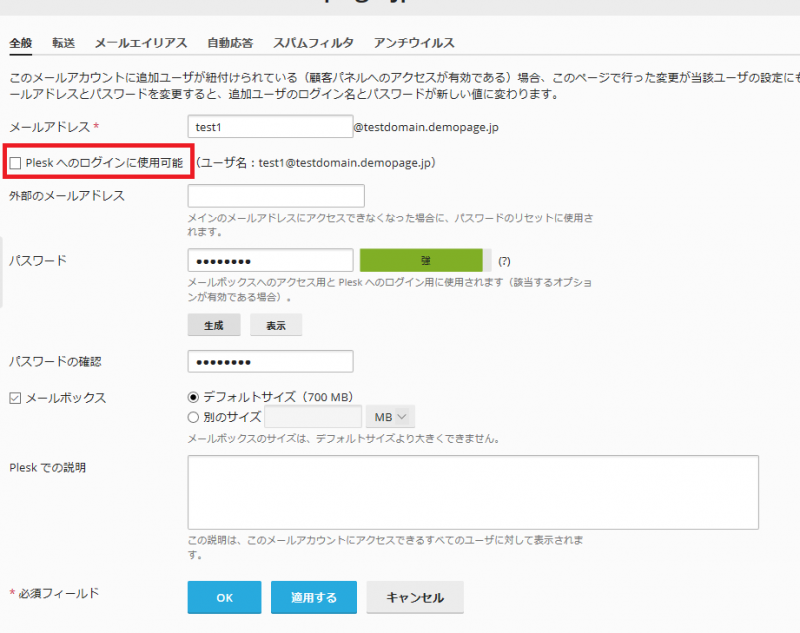The height and width of the screenshot is (633, 800).
Task: Focus the メールアドレス field containing test1
Action: click(x=270, y=126)
